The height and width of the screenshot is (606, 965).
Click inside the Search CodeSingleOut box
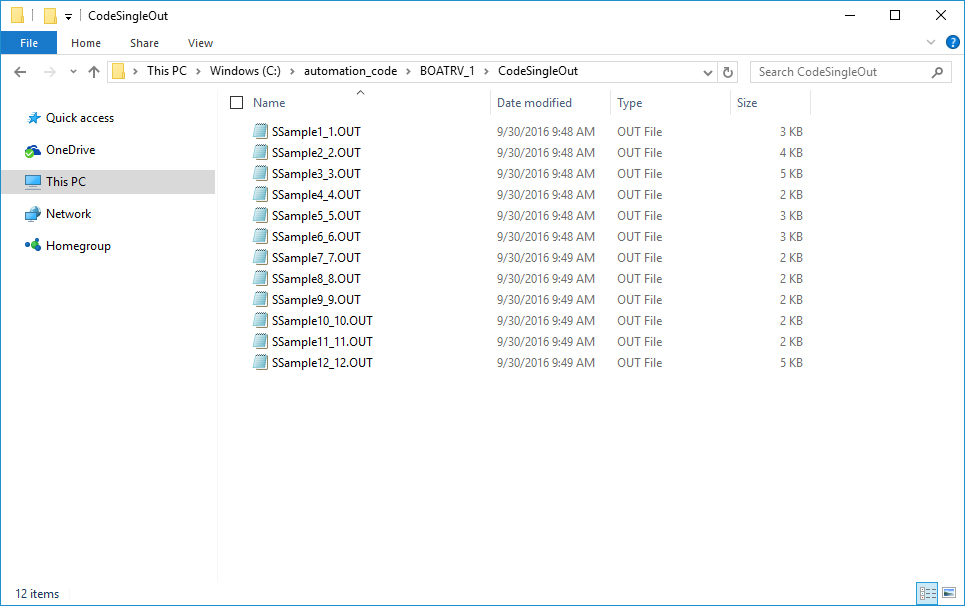click(x=845, y=71)
